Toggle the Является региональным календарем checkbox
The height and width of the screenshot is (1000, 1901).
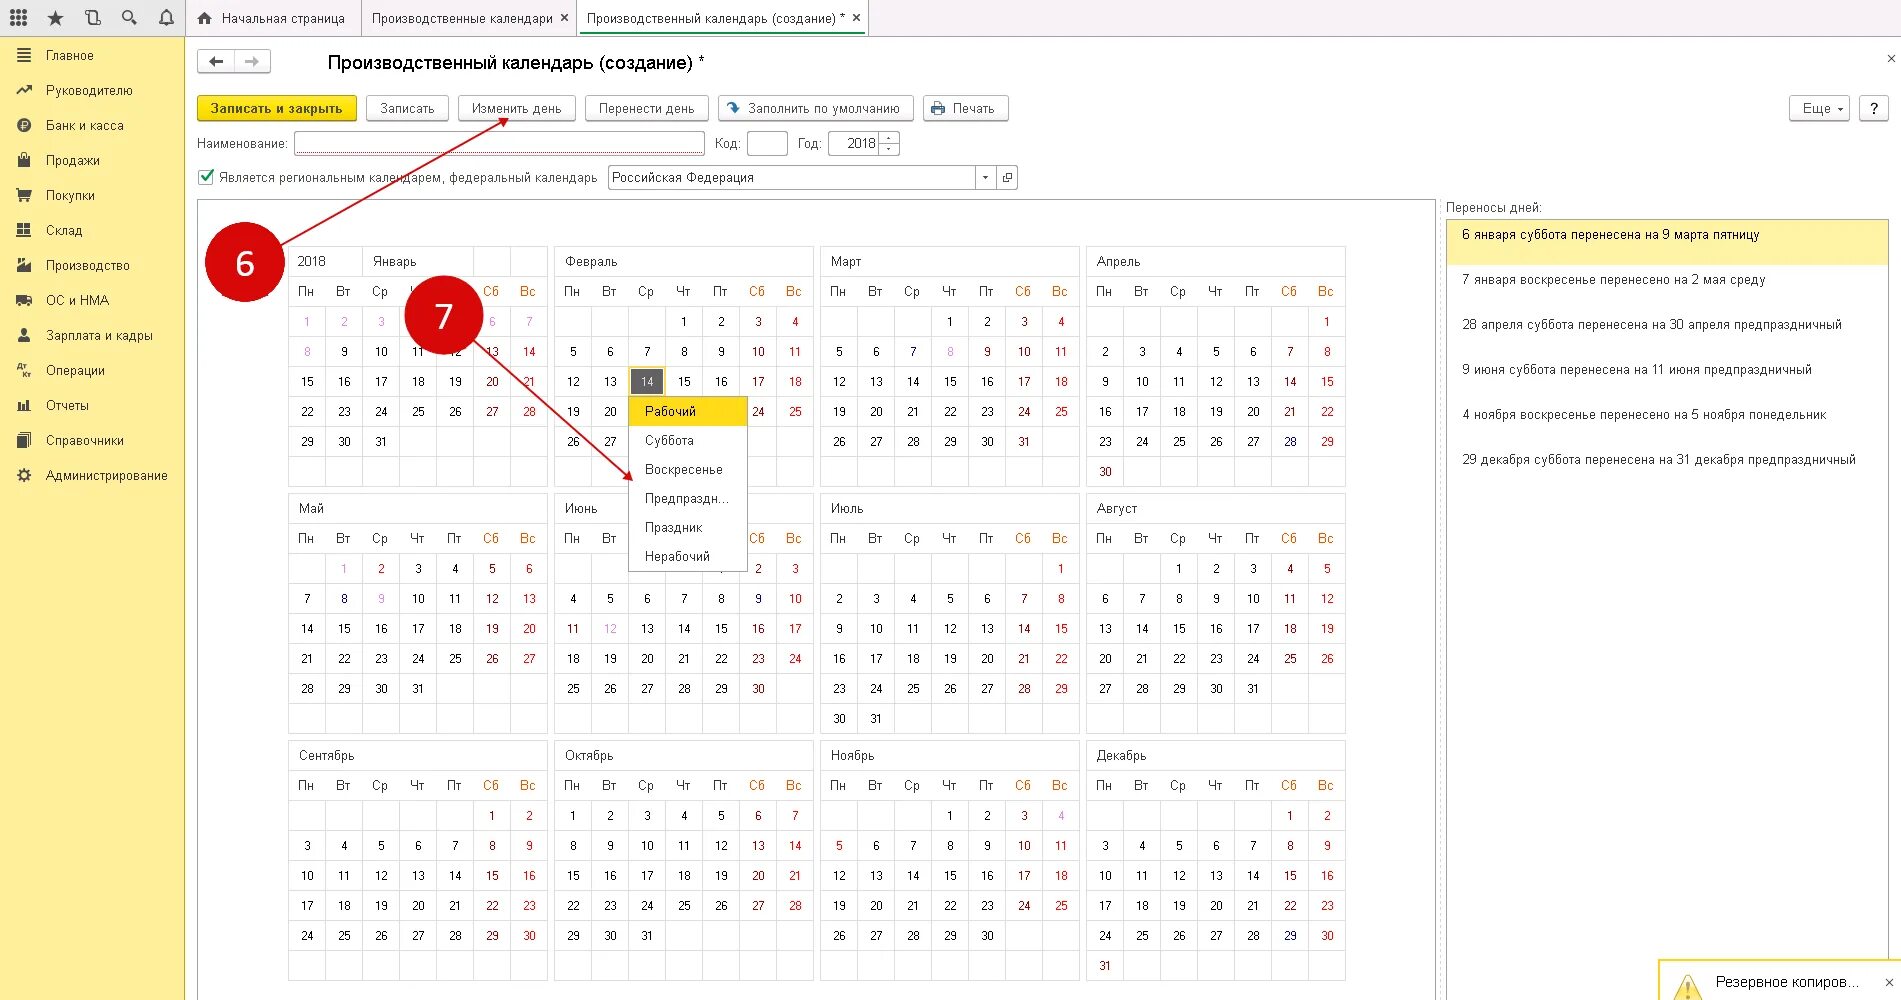coord(206,177)
